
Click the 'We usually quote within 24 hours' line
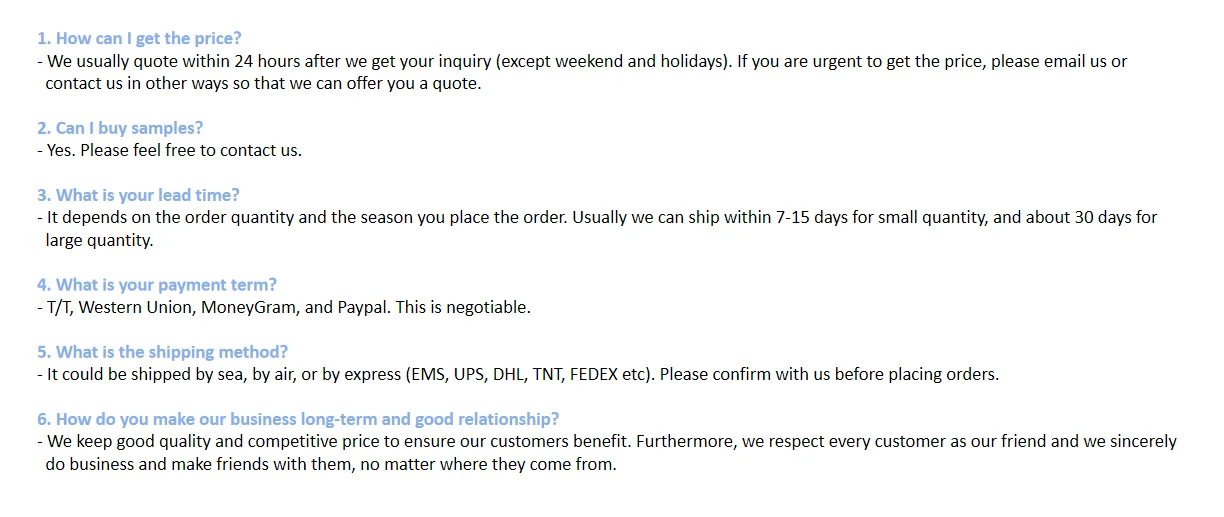pos(270,61)
